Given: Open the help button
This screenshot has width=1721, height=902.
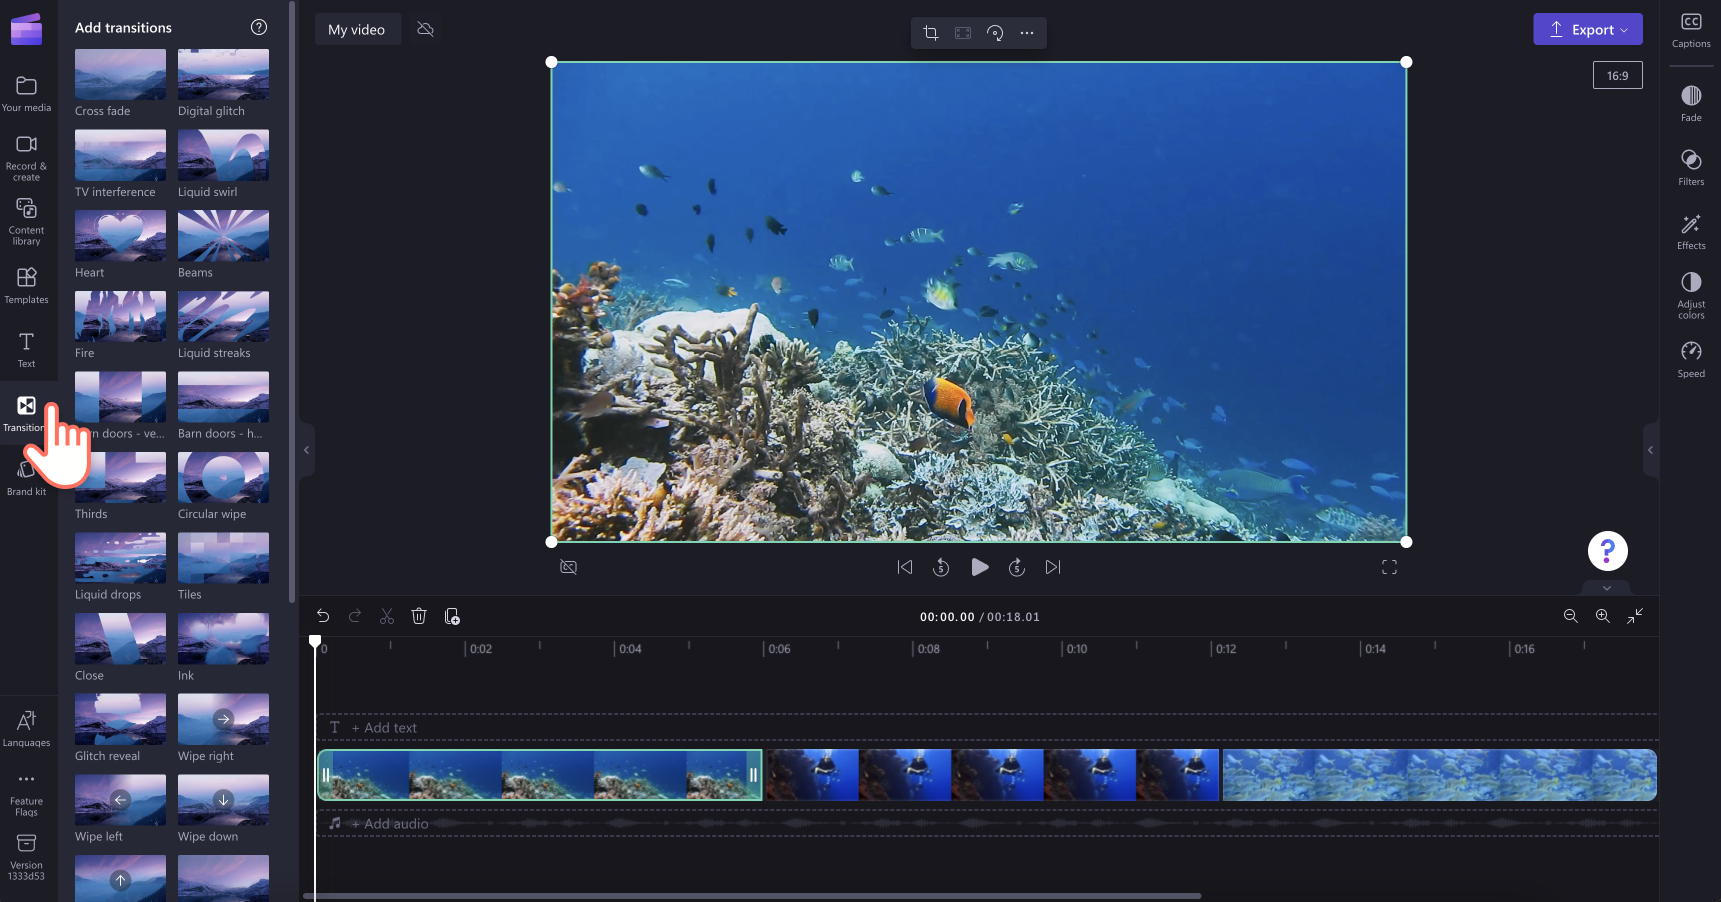Looking at the screenshot, I should 1607,550.
